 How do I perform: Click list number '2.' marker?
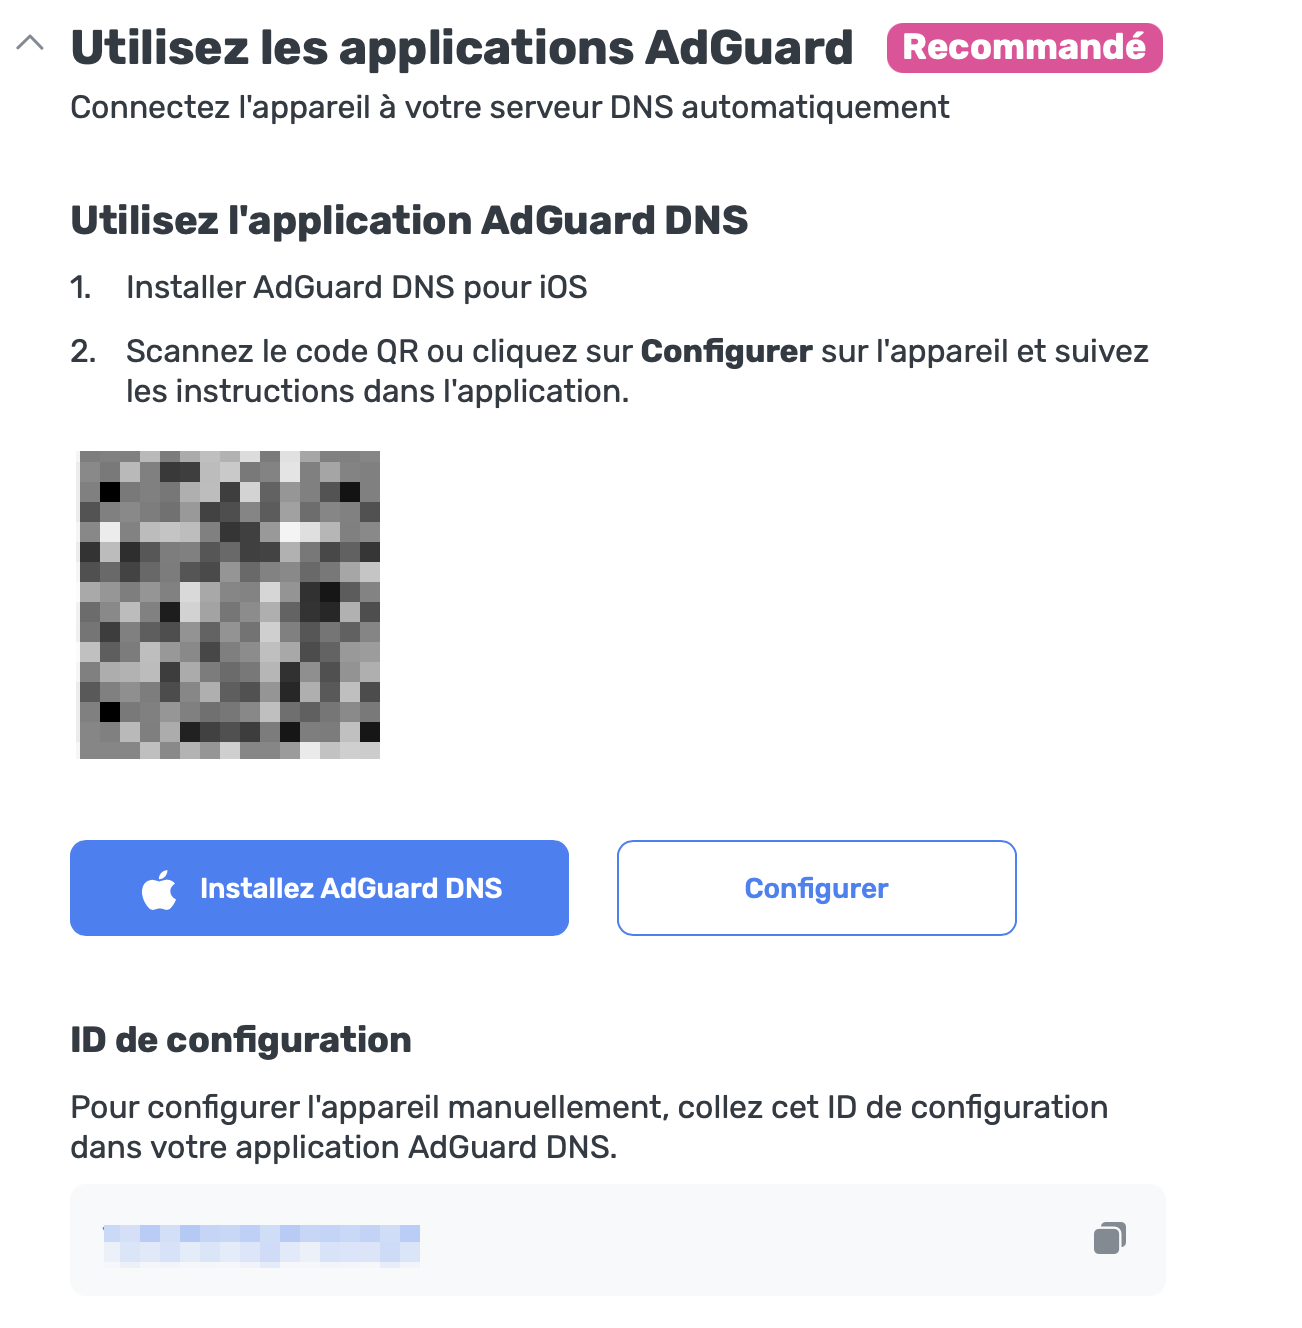[83, 352]
